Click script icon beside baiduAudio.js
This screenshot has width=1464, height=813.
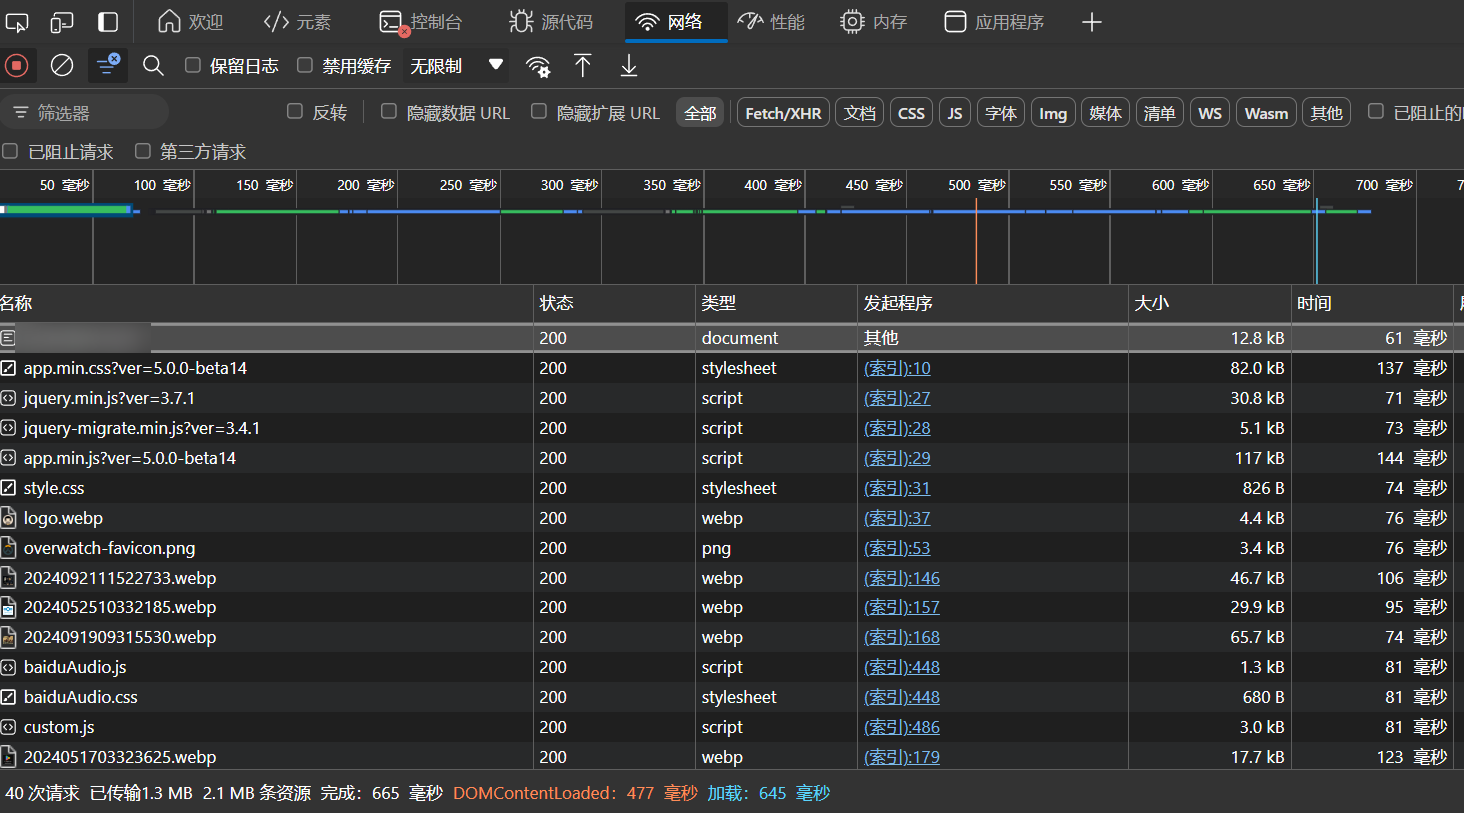coord(8,667)
